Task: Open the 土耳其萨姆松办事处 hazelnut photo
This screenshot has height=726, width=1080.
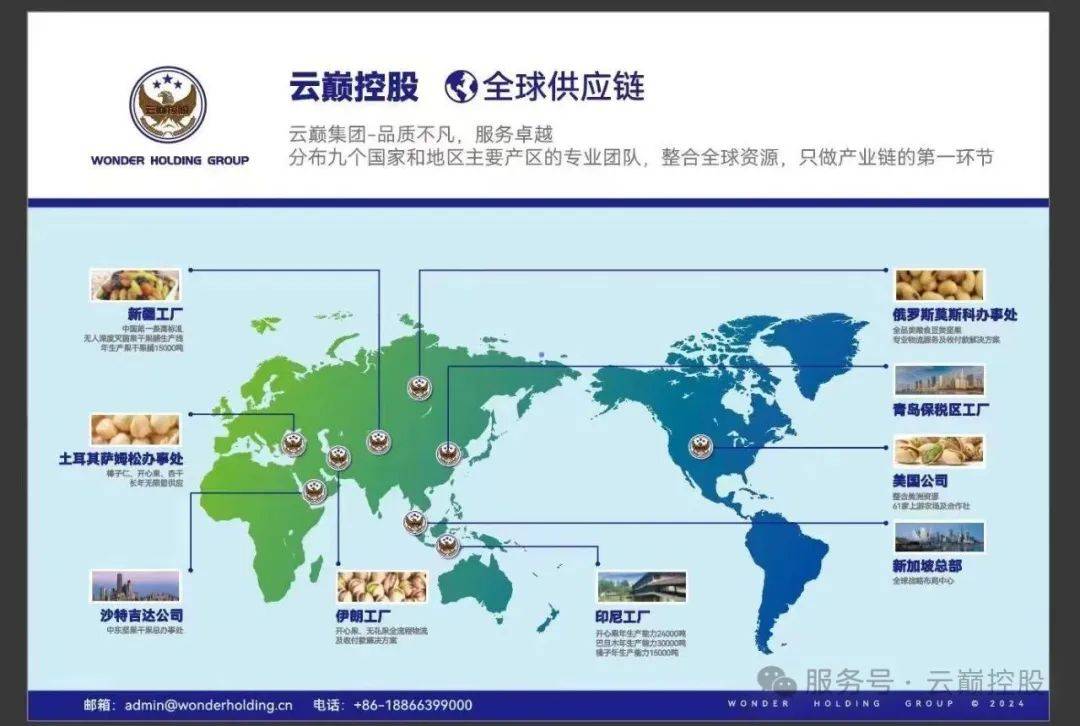Action: pos(136,430)
